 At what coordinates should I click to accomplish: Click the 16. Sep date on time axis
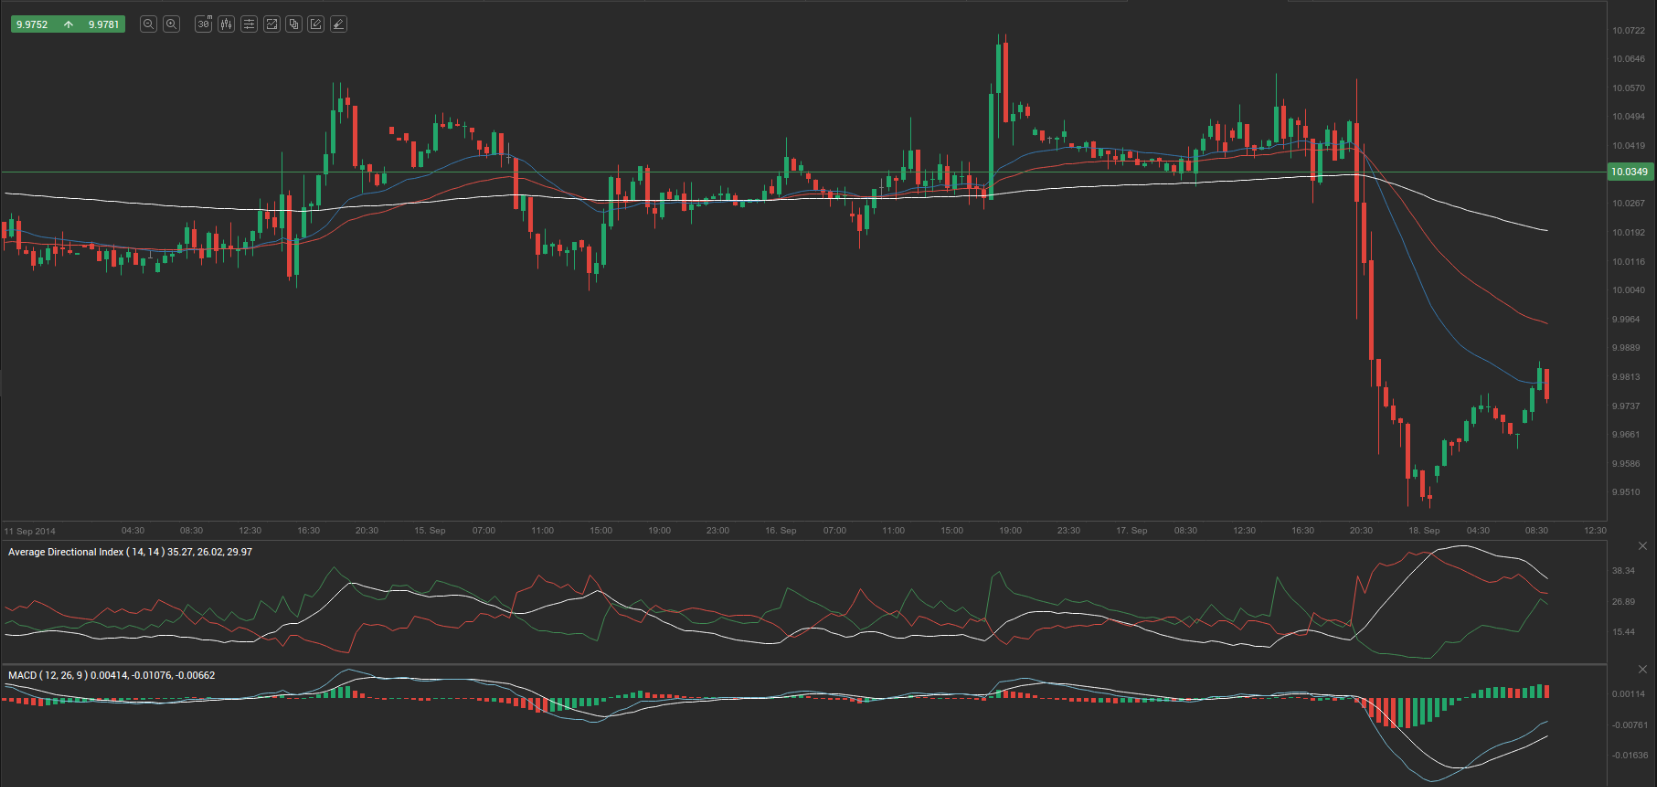pos(780,531)
